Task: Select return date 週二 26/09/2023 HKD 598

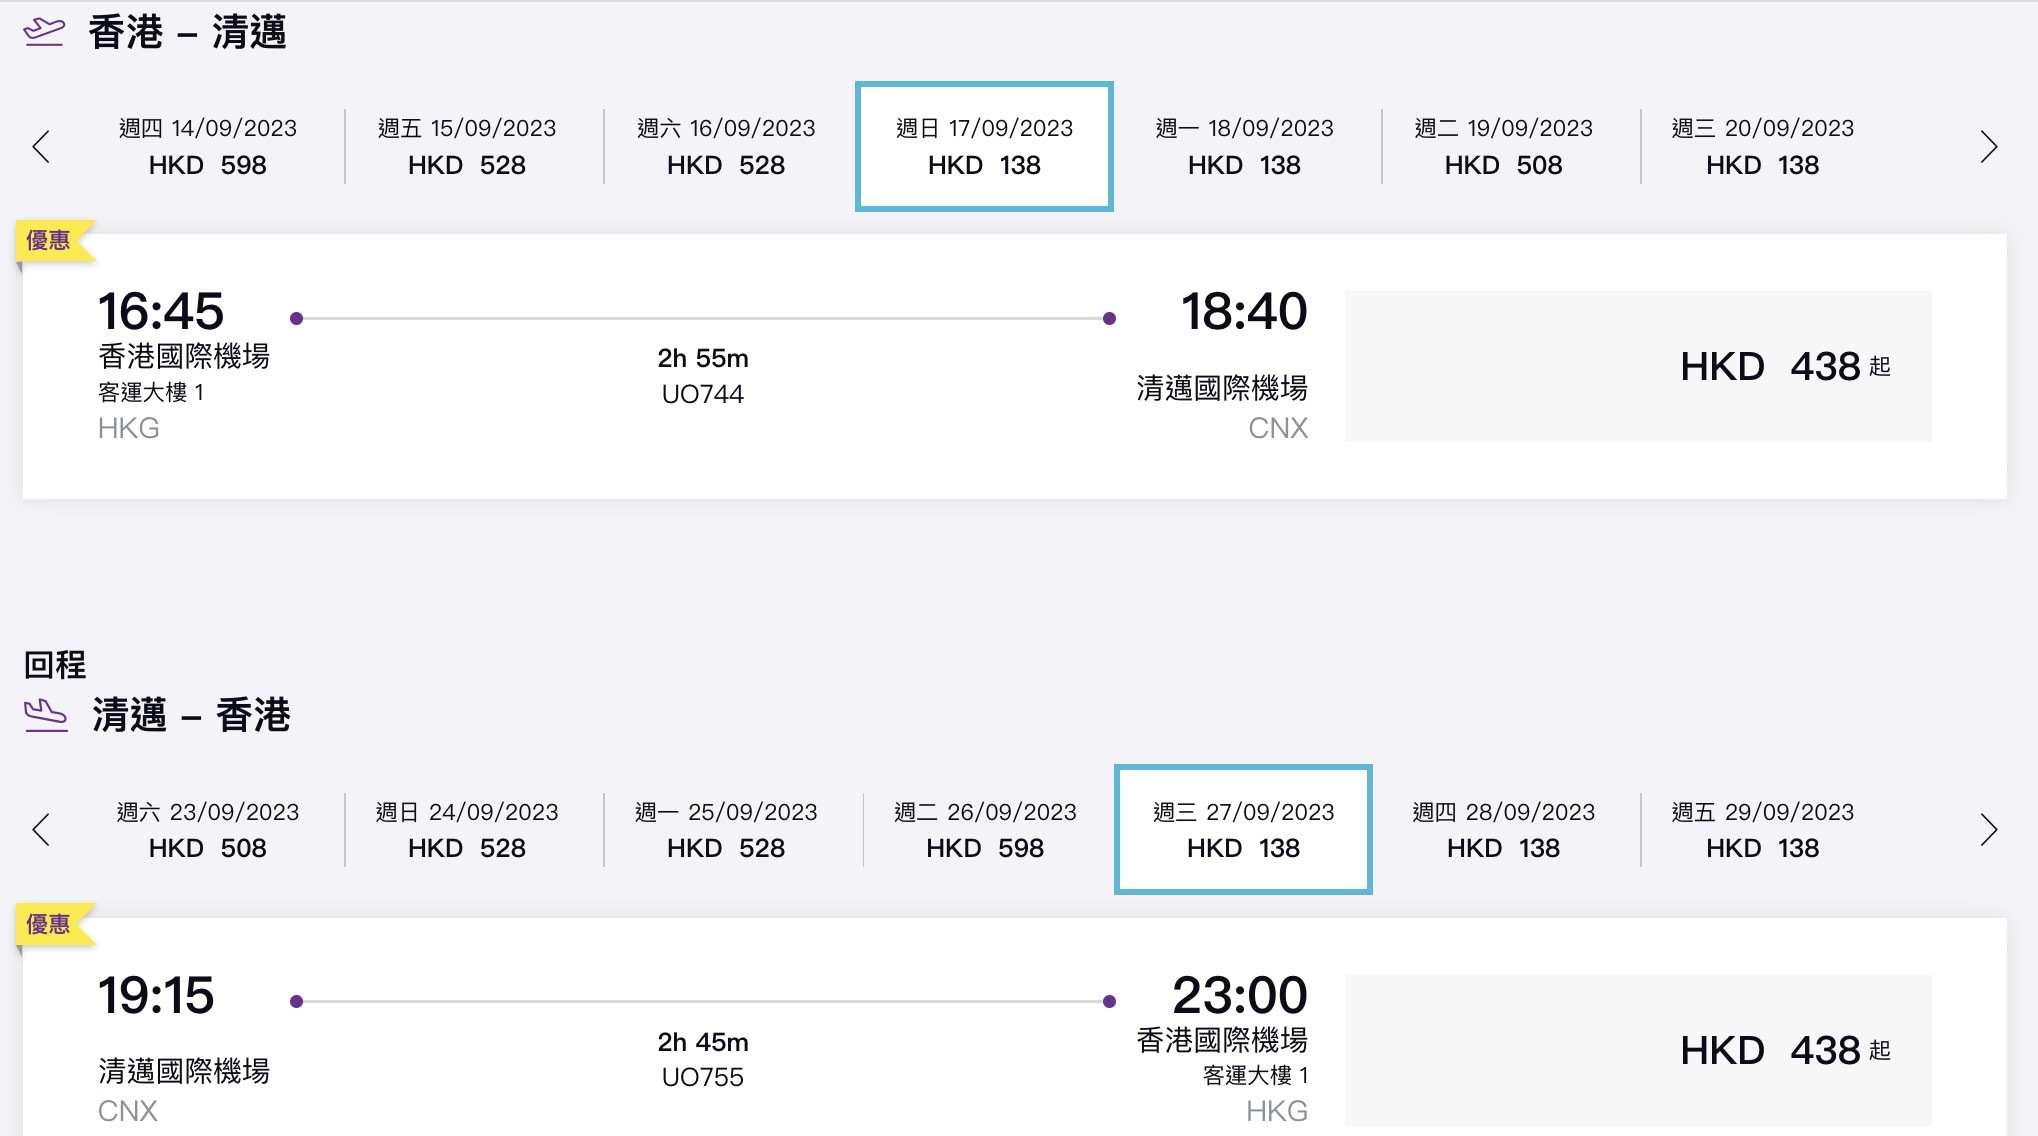Action: coord(985,830)
